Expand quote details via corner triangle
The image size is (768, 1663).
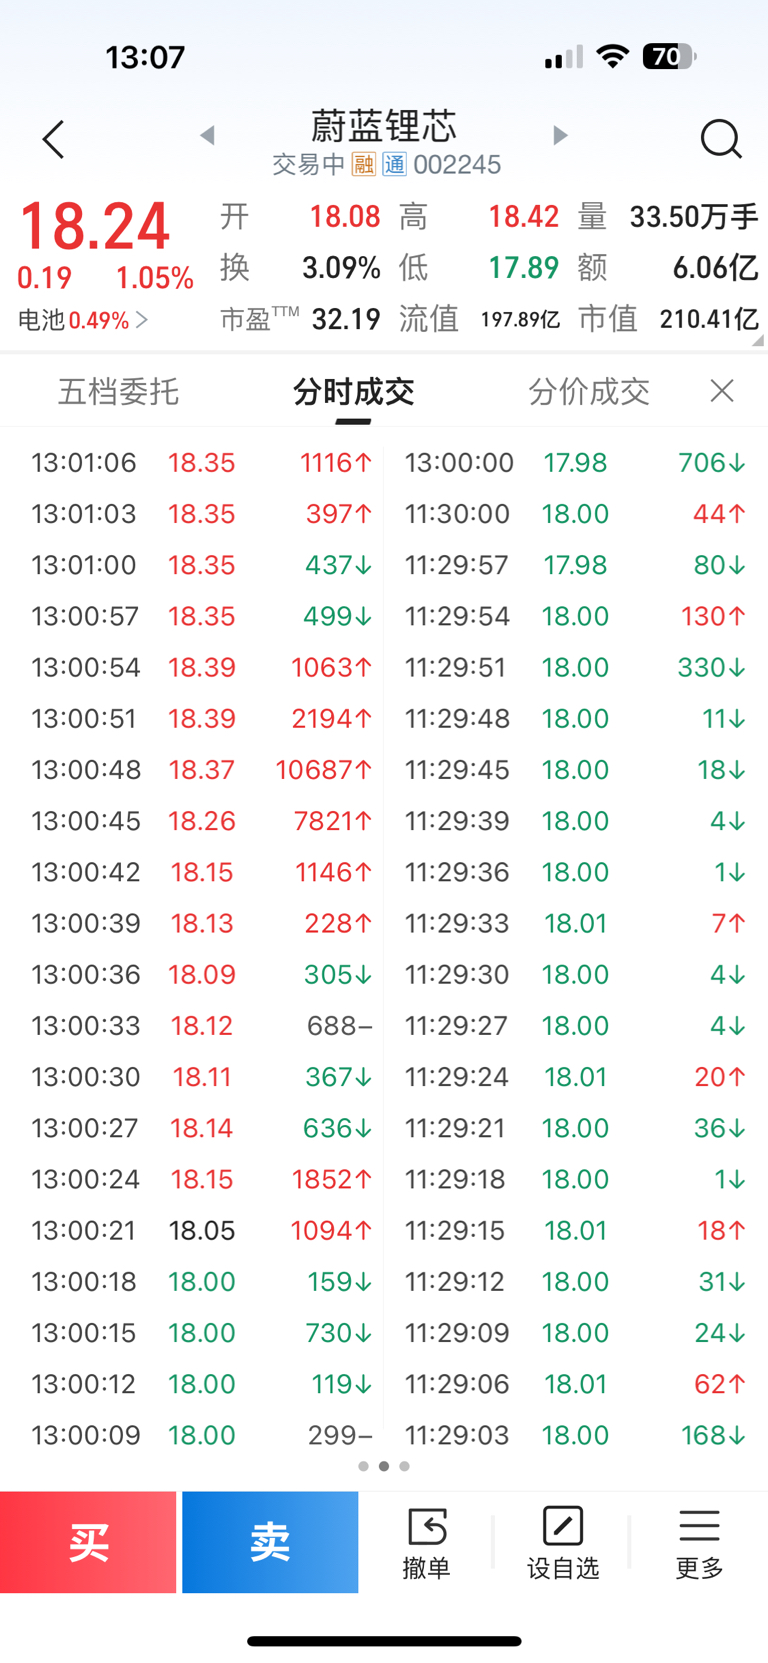pyautogui.click(x=758, y=341)
